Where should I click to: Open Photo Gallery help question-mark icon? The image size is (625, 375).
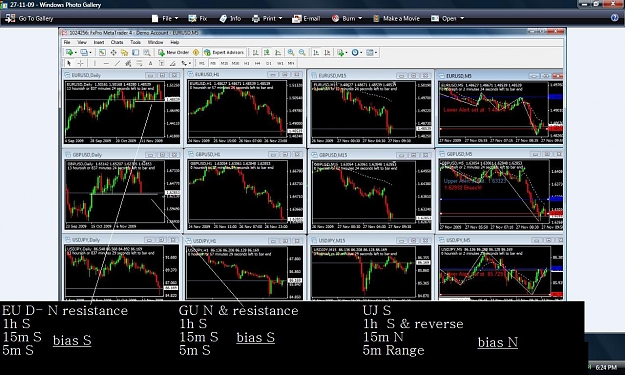tap(614, 18)
